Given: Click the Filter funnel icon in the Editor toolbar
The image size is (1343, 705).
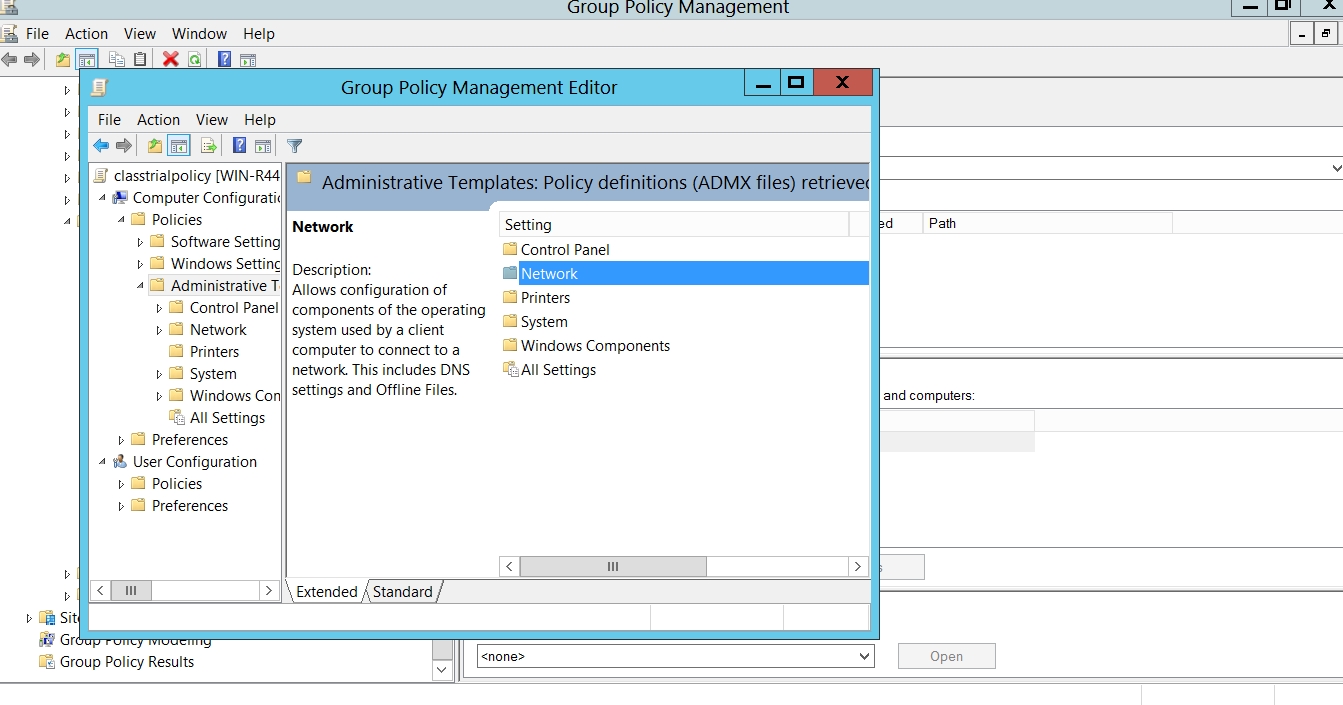Looking at the screenshot, I should [294, 146].
